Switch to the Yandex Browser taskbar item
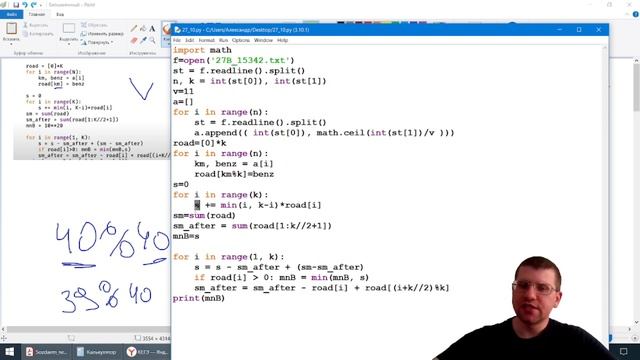 [147, 351]
